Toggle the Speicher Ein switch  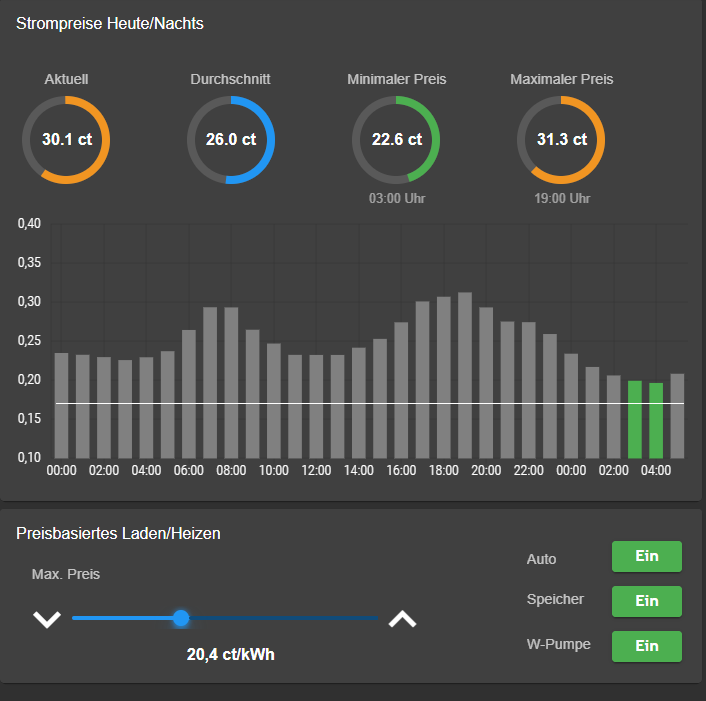coord(646,601)
